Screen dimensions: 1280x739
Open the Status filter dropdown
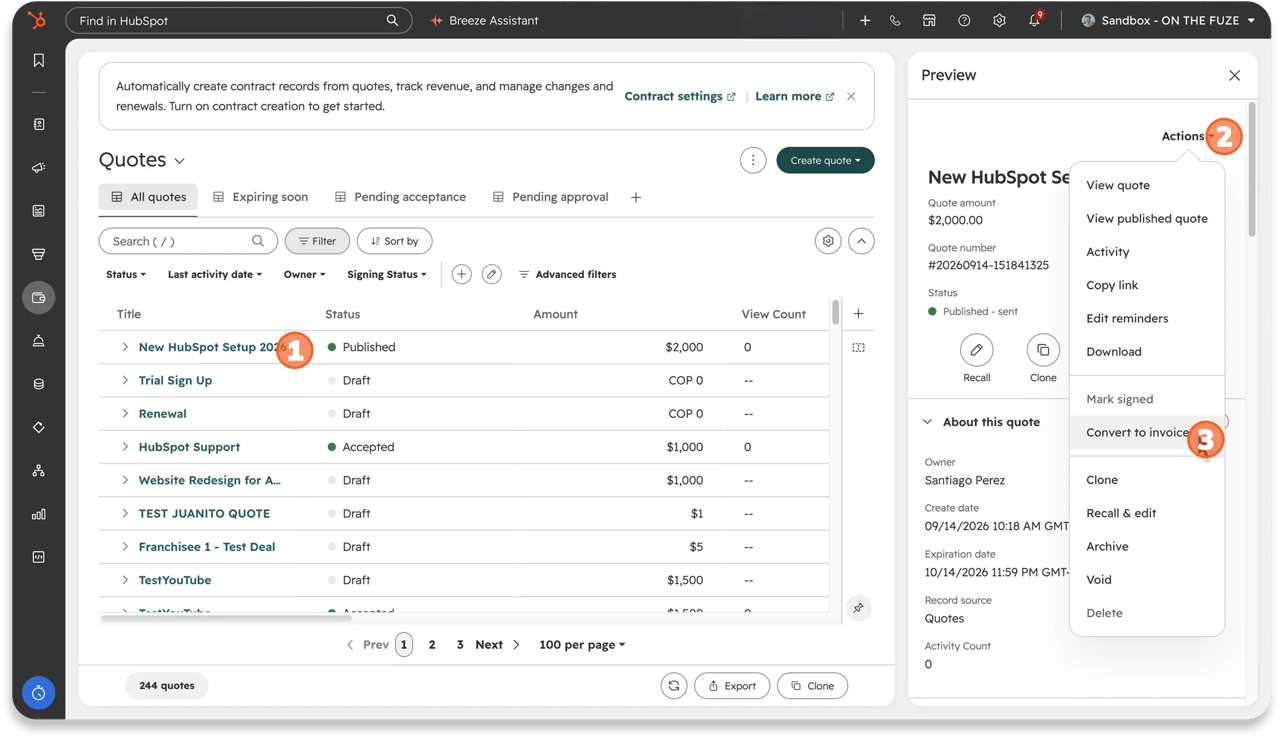[126, 274]
